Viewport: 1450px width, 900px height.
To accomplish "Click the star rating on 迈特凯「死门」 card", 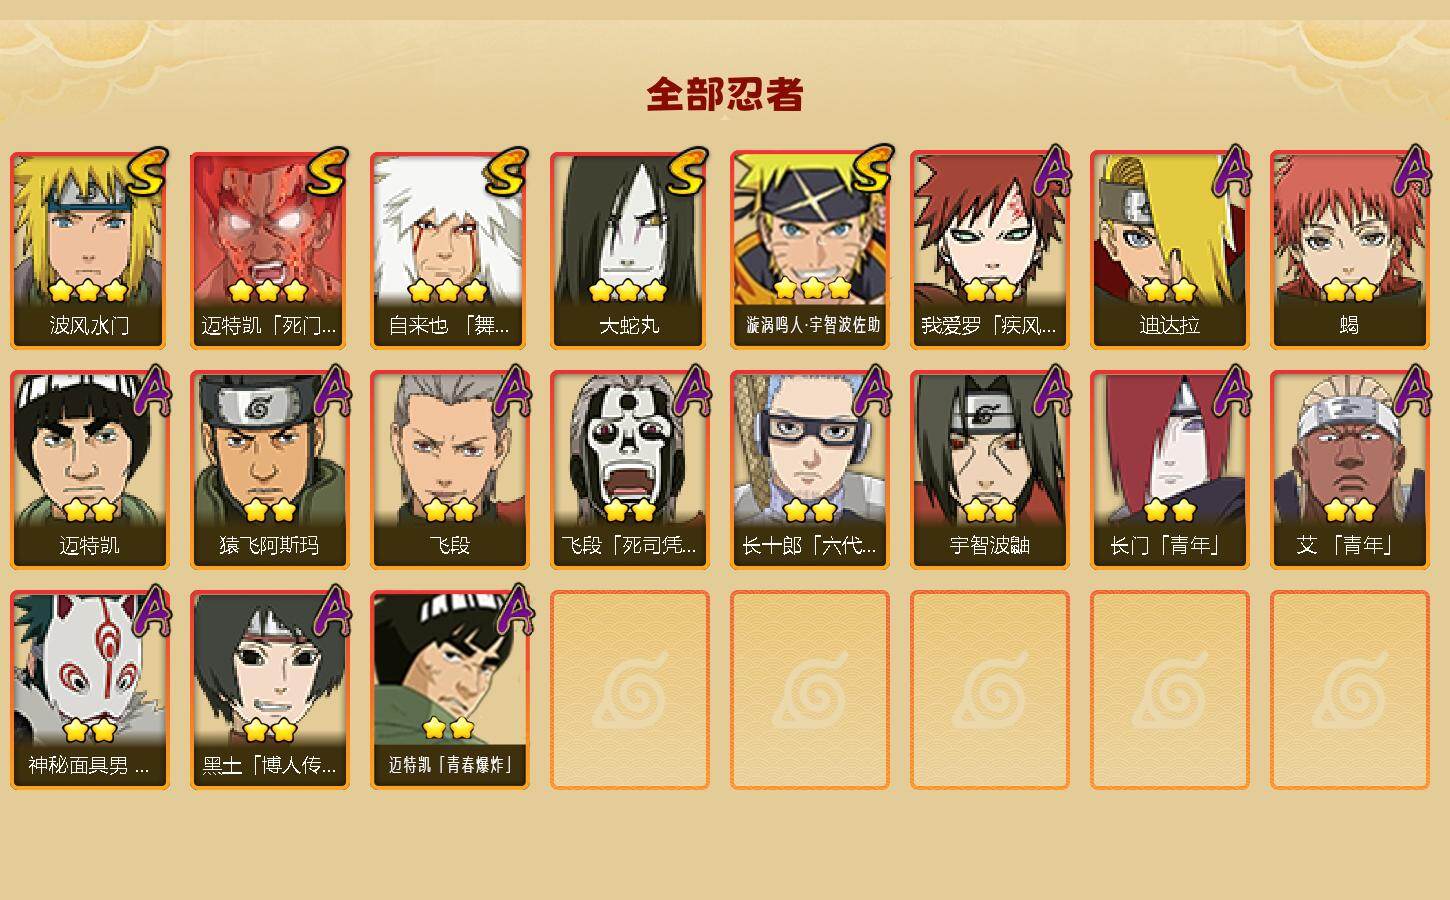I will (268, 291).
